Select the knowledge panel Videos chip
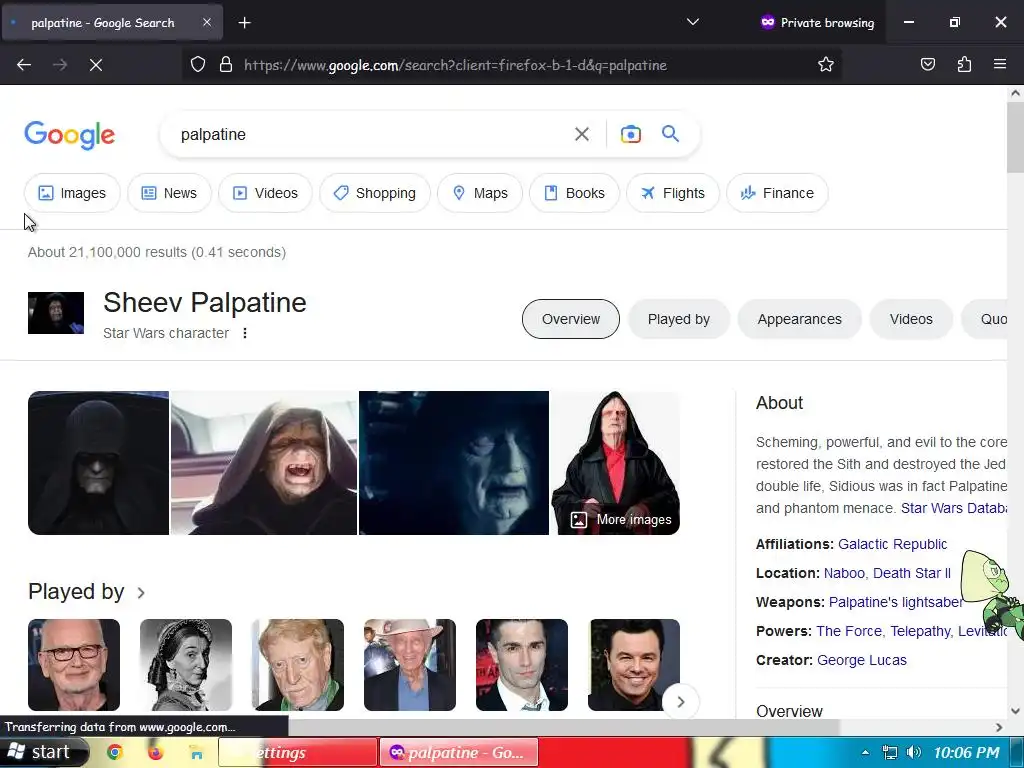 pos(911,319)
